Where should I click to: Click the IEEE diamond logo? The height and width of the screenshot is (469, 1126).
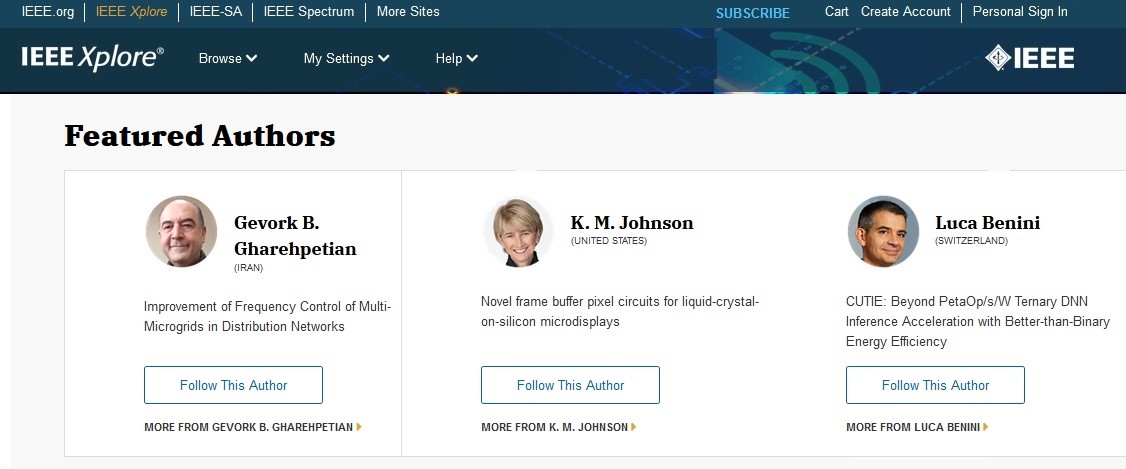tap(1029, 58)
